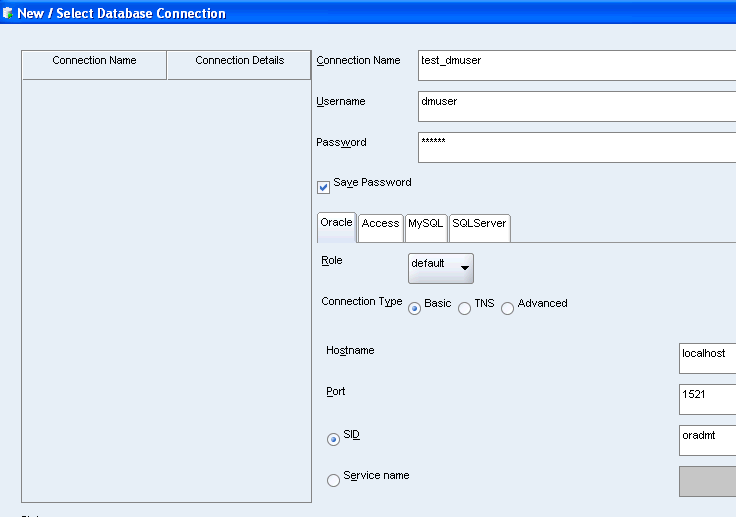Viewport: 736px width, 517px height.
Task: Click the Password input field
Action: tap(576, 147)
